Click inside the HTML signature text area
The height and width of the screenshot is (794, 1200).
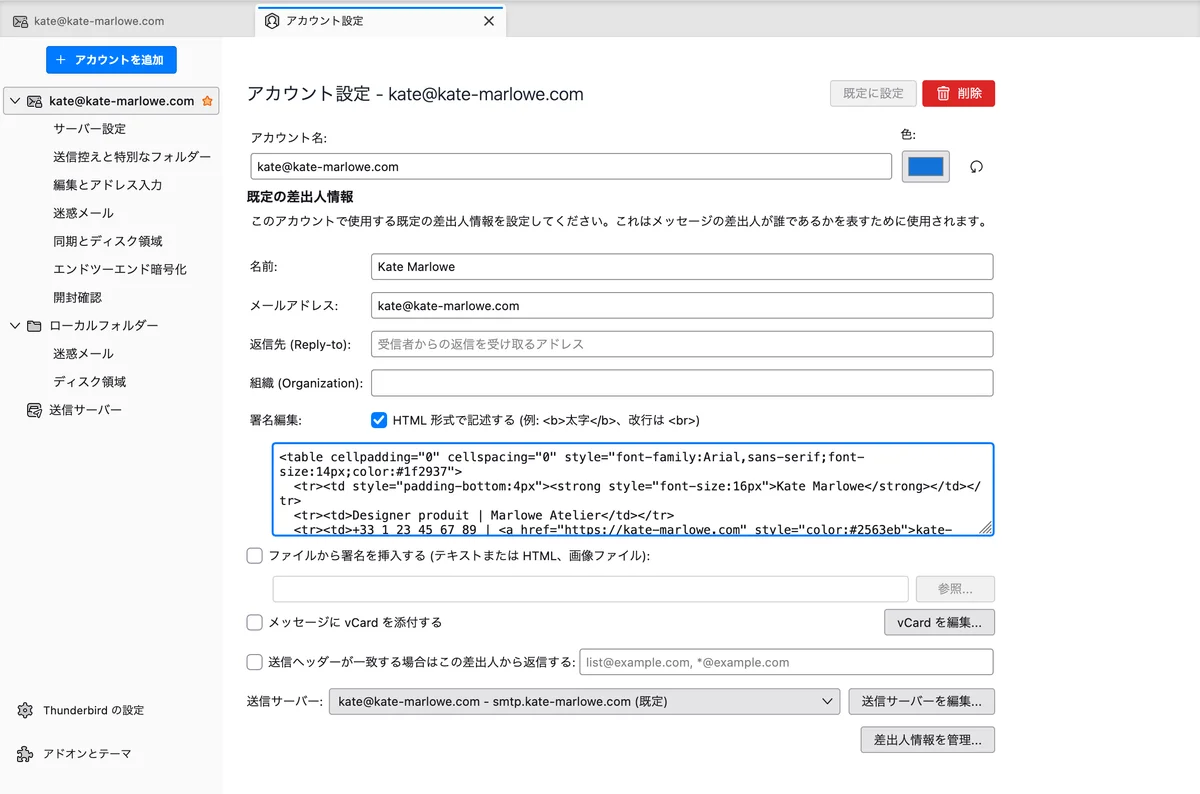coord(633,490)
